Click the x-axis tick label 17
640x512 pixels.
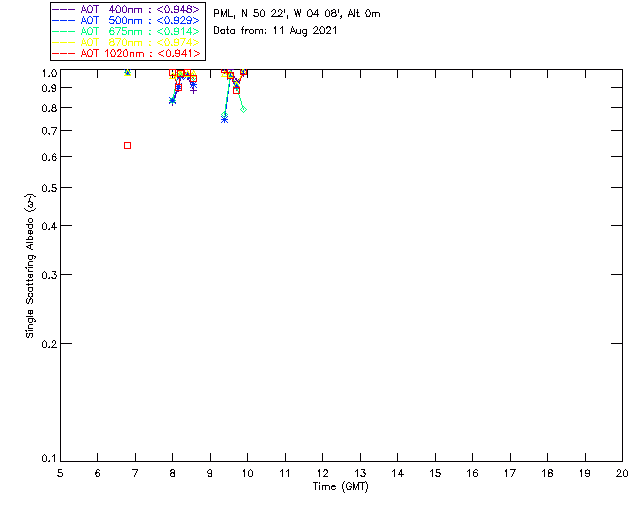(x=510, y=473)
